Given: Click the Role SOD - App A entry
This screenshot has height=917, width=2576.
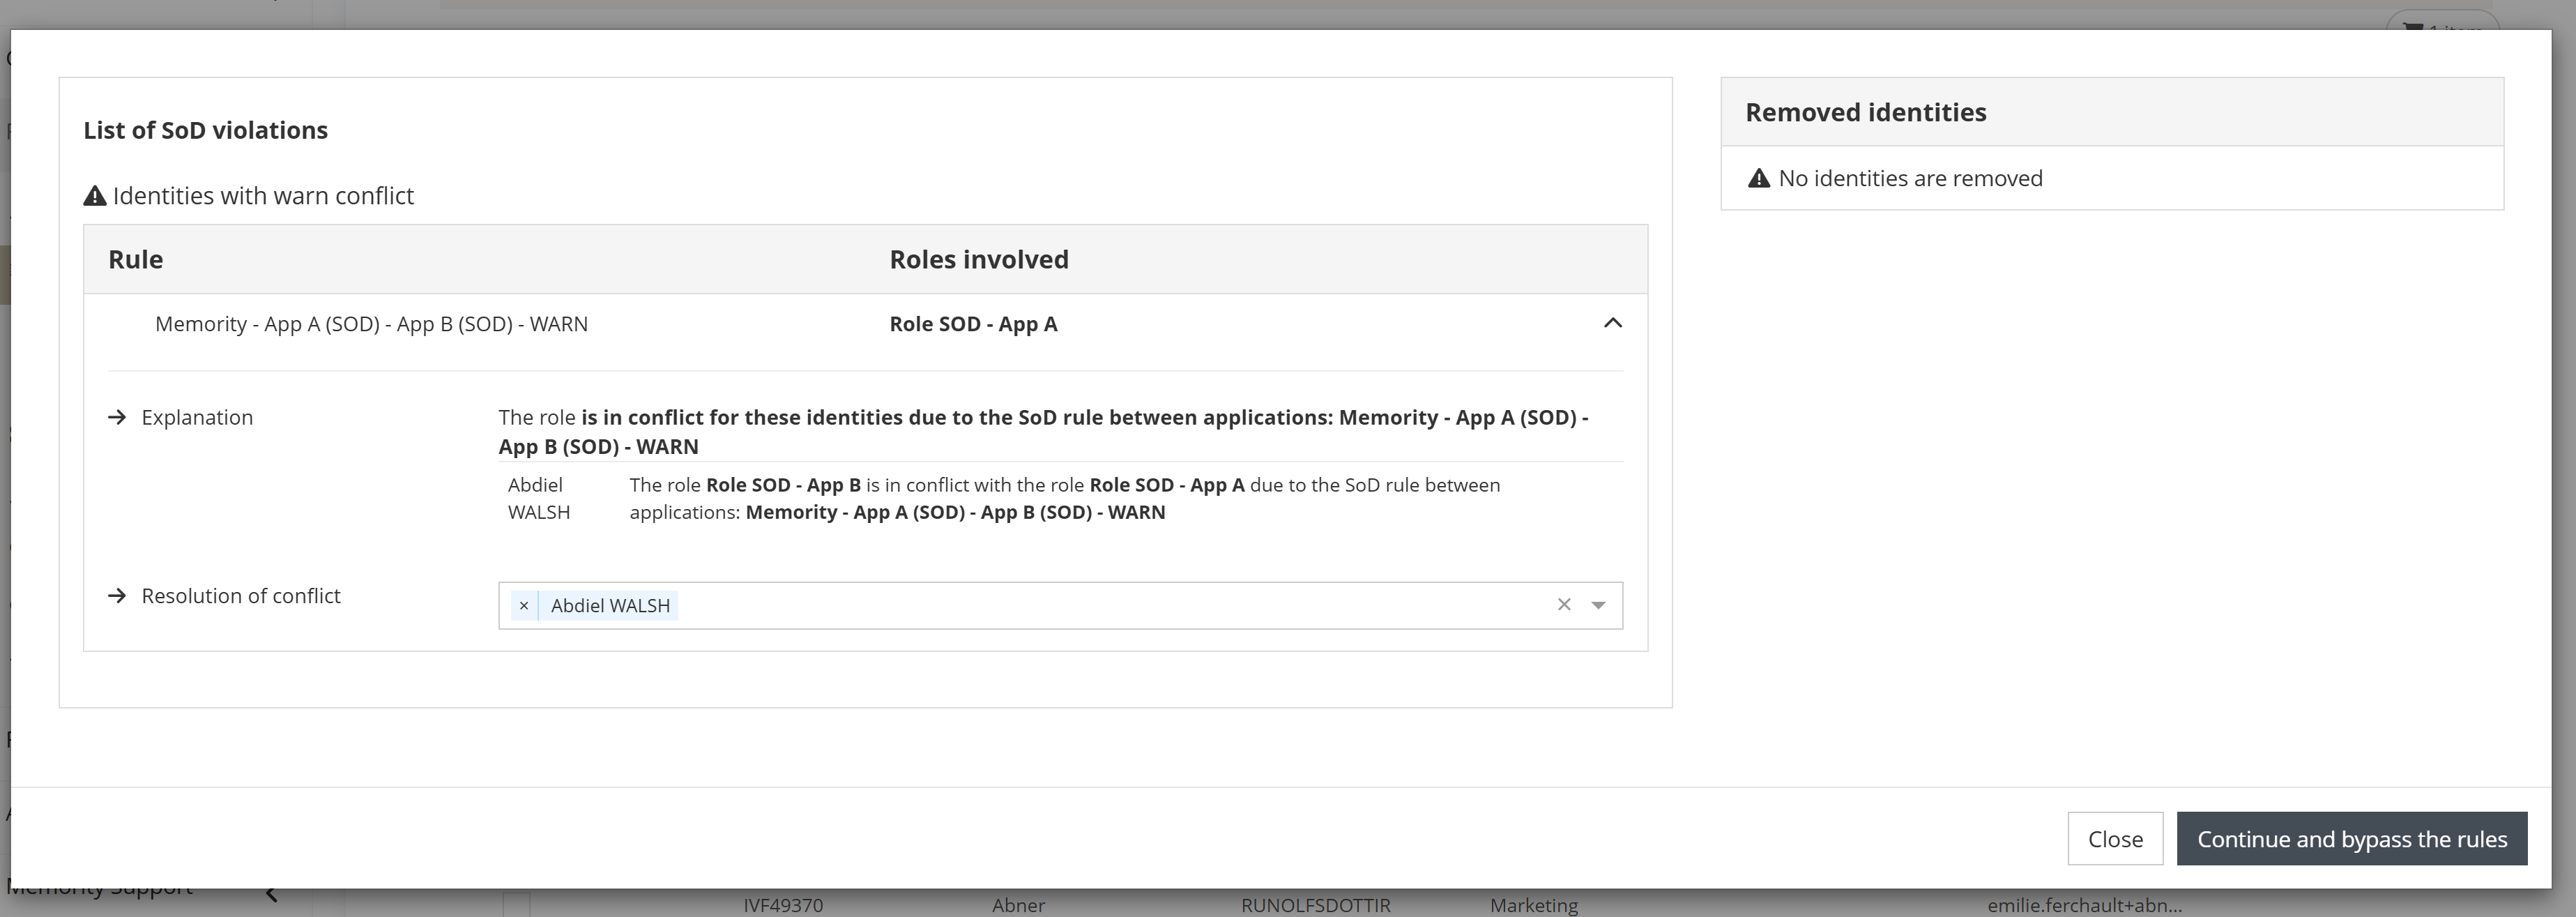Looking at the screenshot, I should coord(972,324).
